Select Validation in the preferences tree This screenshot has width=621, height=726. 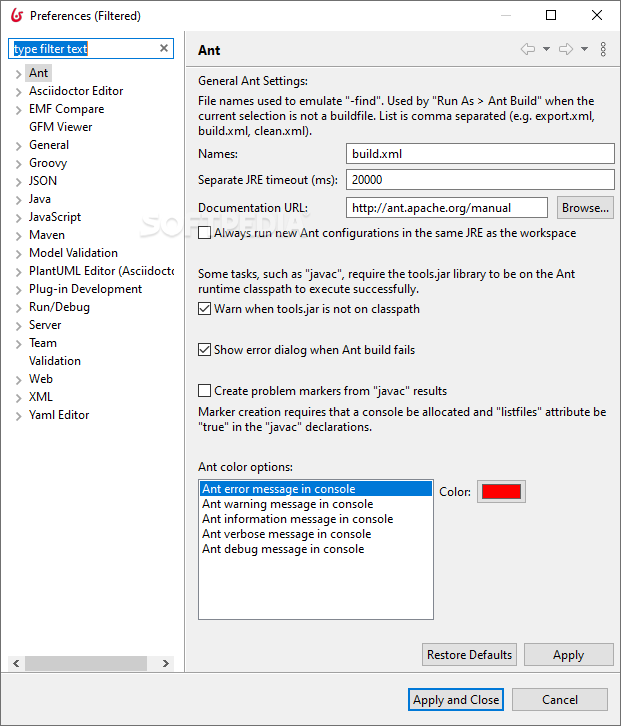click(x=55, y=361)
